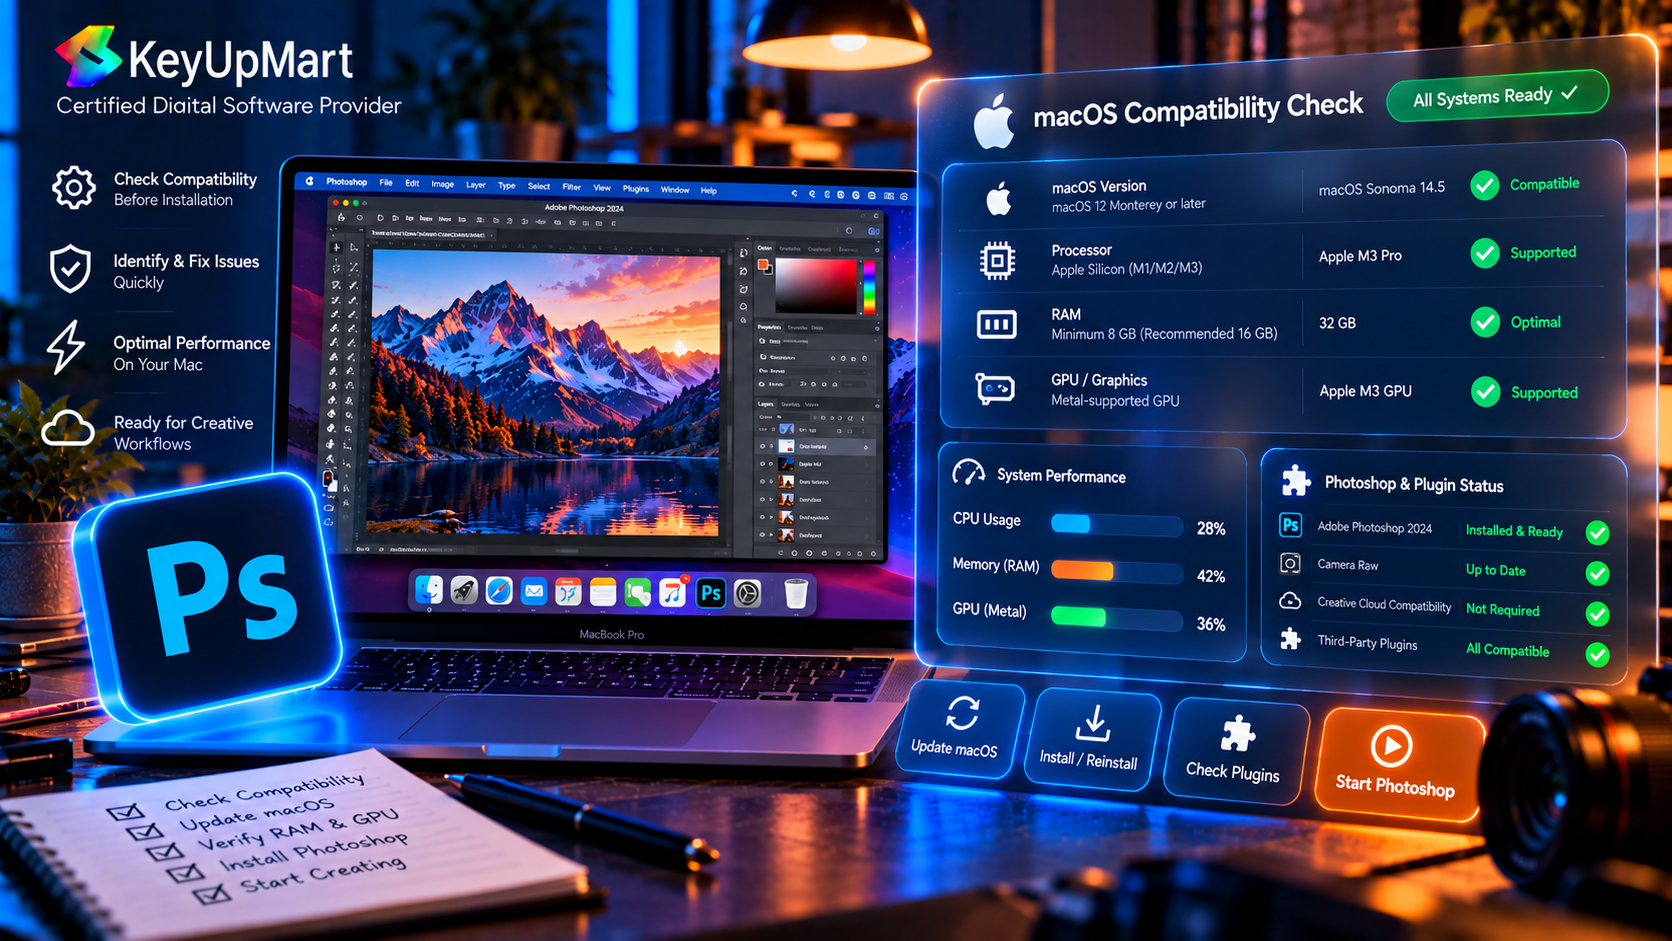Click the Processor chip icon
This screenshot has width=1672, height=941.
click(x=997, y=260)
